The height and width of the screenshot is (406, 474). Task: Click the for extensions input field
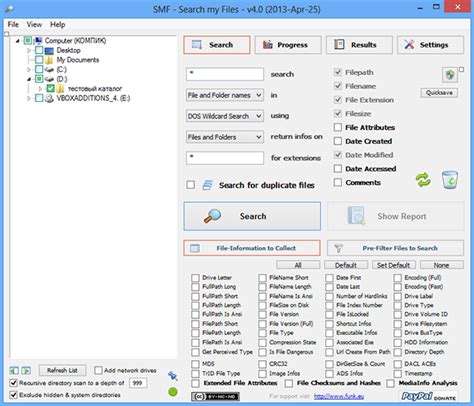point(225,158)
